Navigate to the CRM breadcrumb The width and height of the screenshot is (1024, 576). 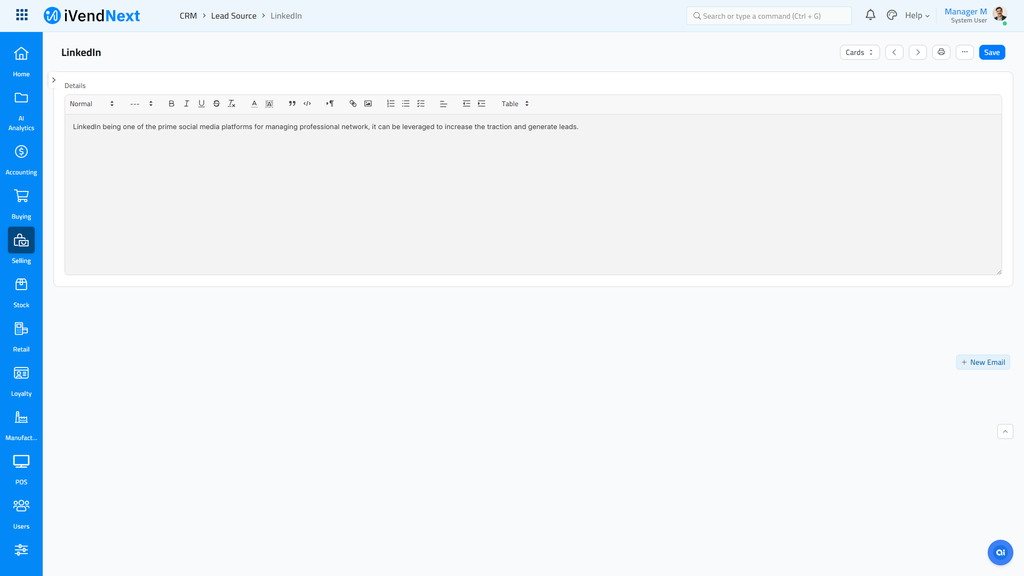[x=188, y=16]
